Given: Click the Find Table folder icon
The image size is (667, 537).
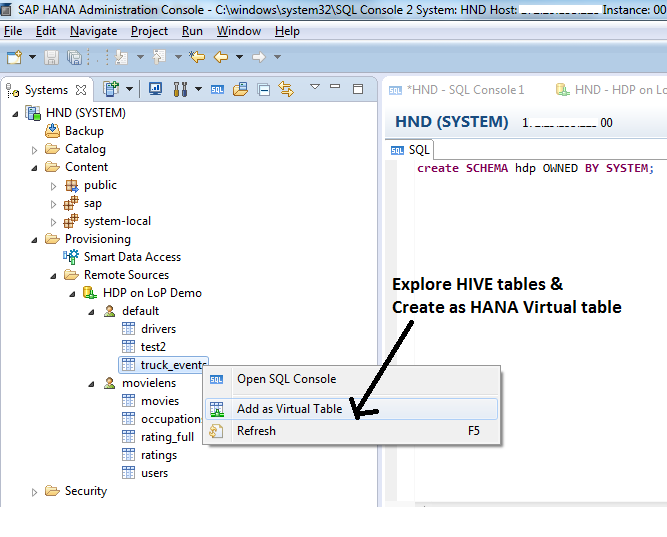Looking at the screenshot, I should [x=240, y=89].
